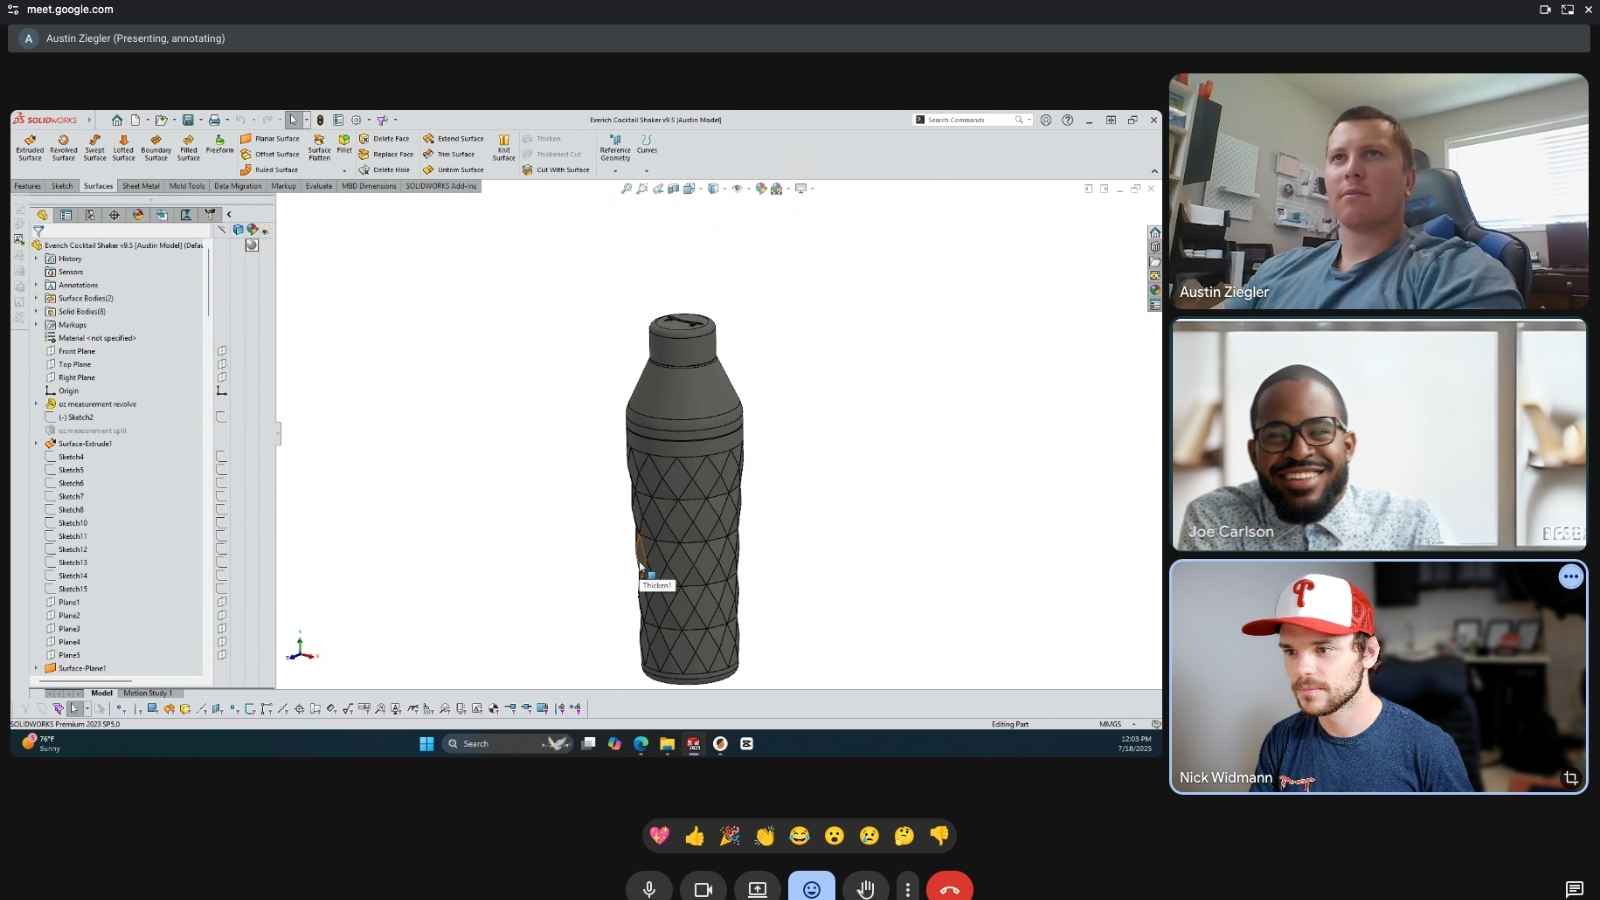Image resolution: width=1600 pixels, height=900 pixels.
Task: Open Appearances in the right task pane
Action: (x=1155, y=290)
